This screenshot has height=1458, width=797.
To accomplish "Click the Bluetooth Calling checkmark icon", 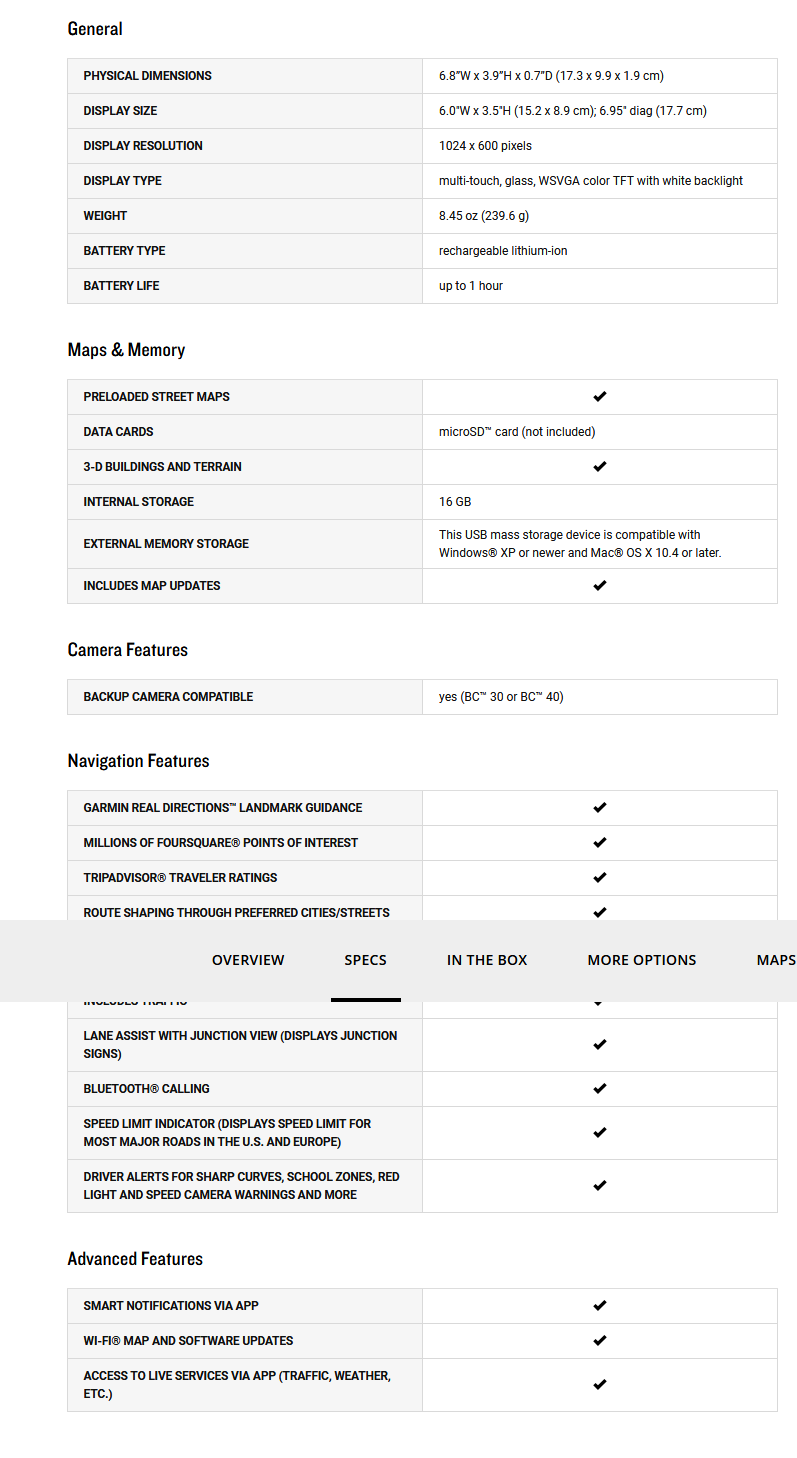I will (600, 1089).
